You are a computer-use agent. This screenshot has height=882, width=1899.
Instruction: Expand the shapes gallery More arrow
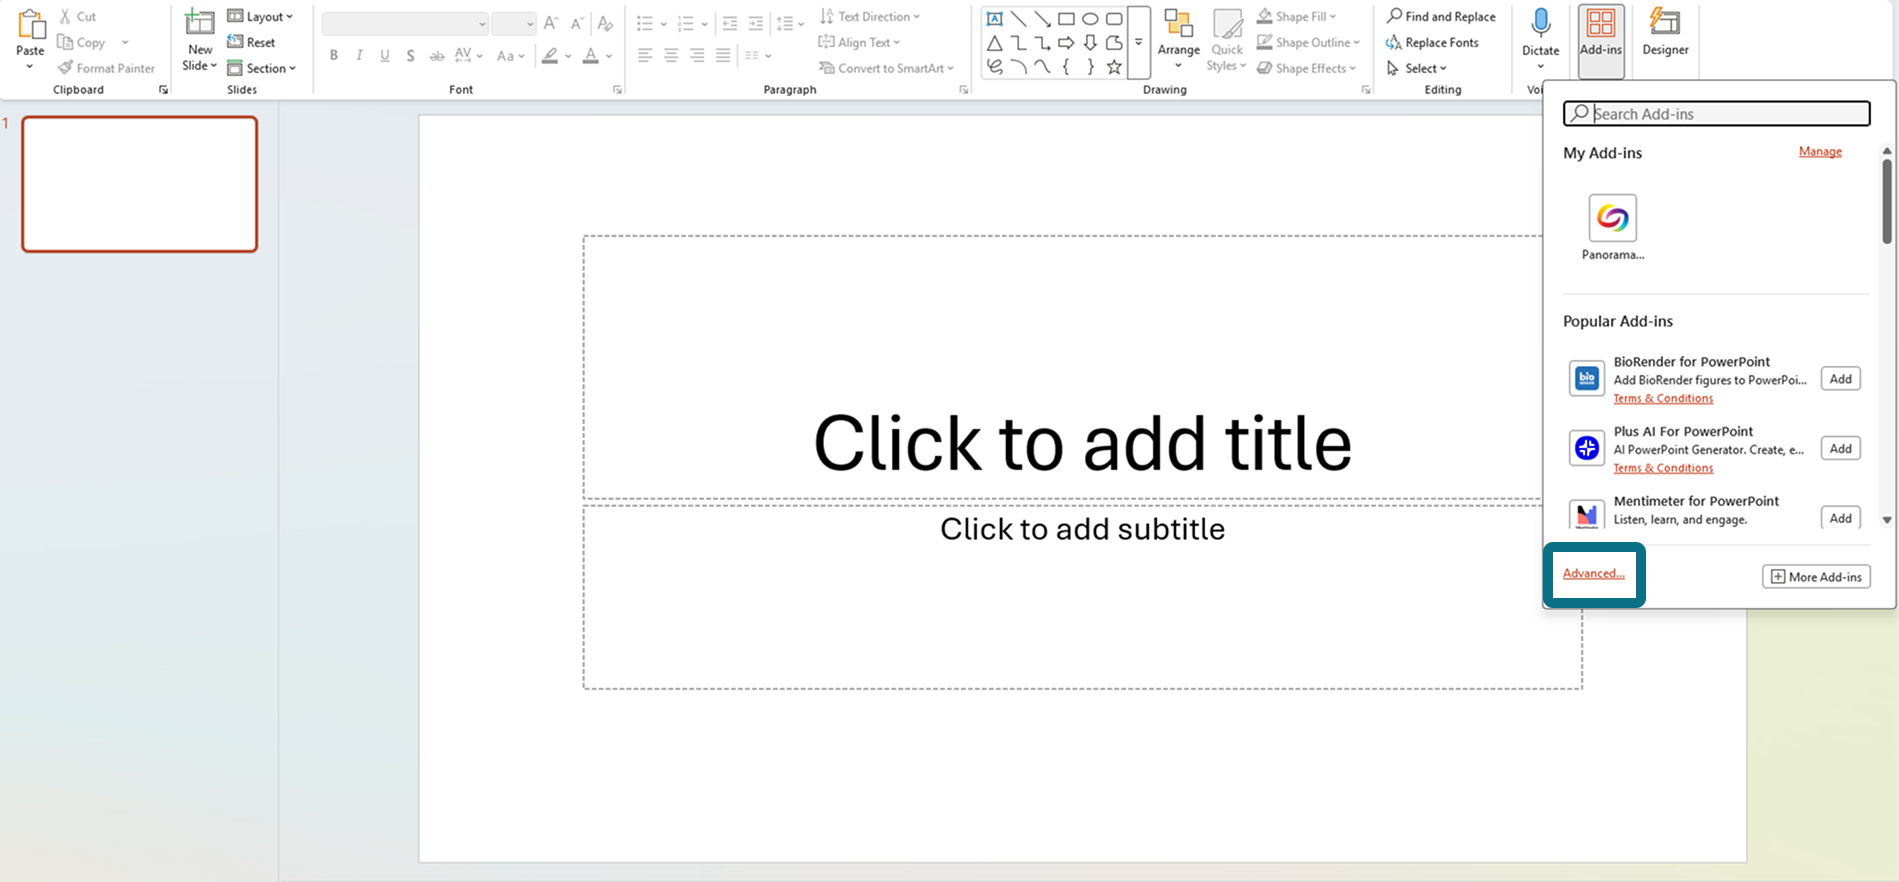[1138, 42]
